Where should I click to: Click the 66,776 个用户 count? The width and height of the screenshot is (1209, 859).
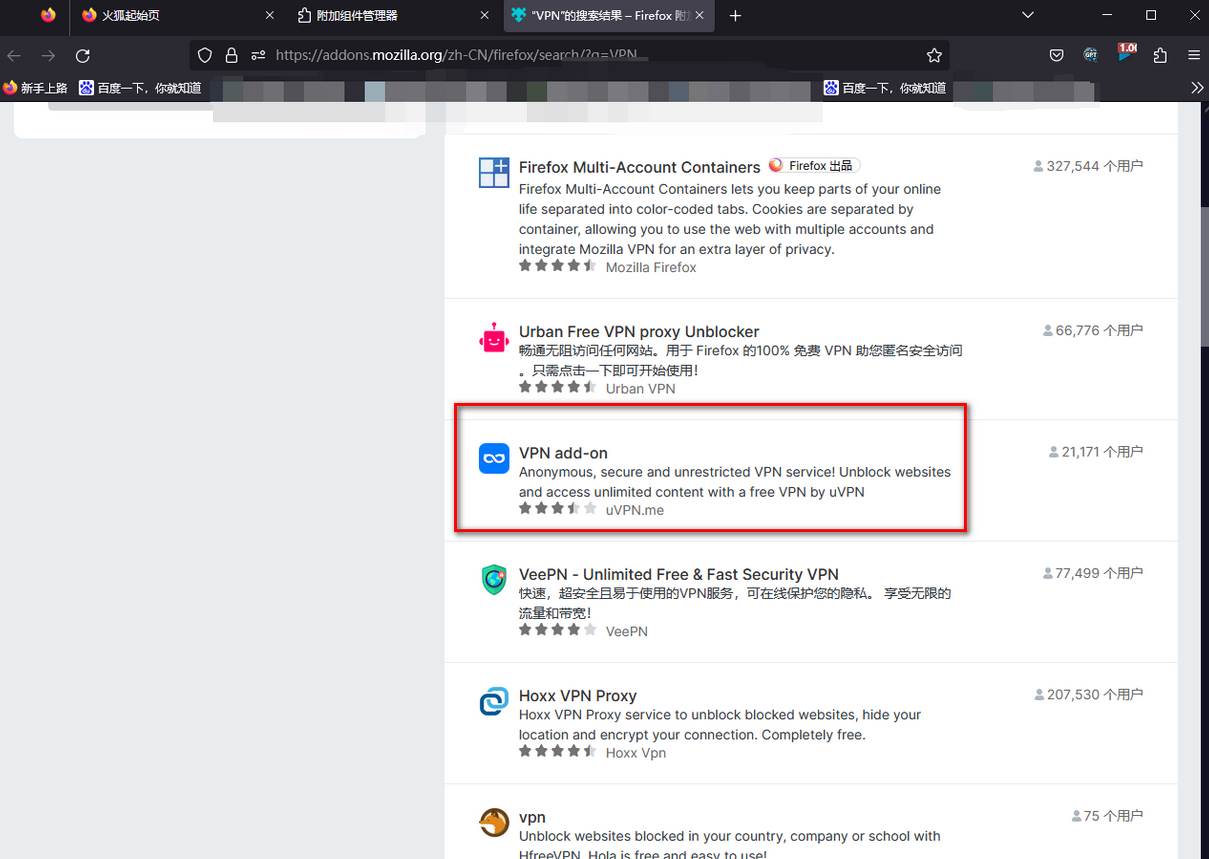[1093, 330]
